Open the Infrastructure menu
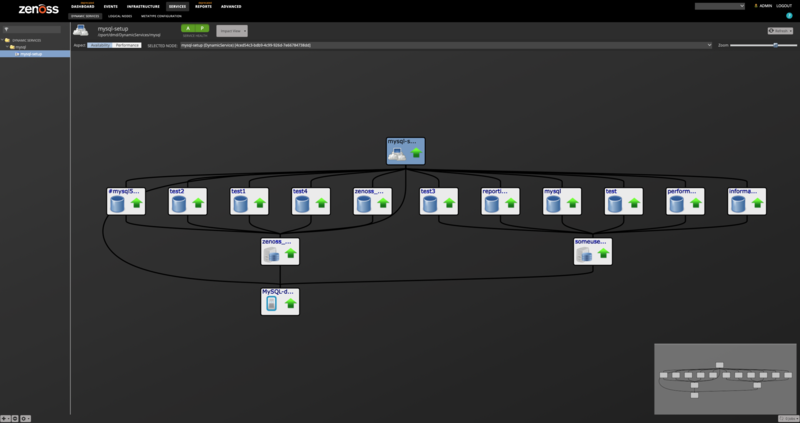This screenshot has height=423, width=800. point(143,7)
